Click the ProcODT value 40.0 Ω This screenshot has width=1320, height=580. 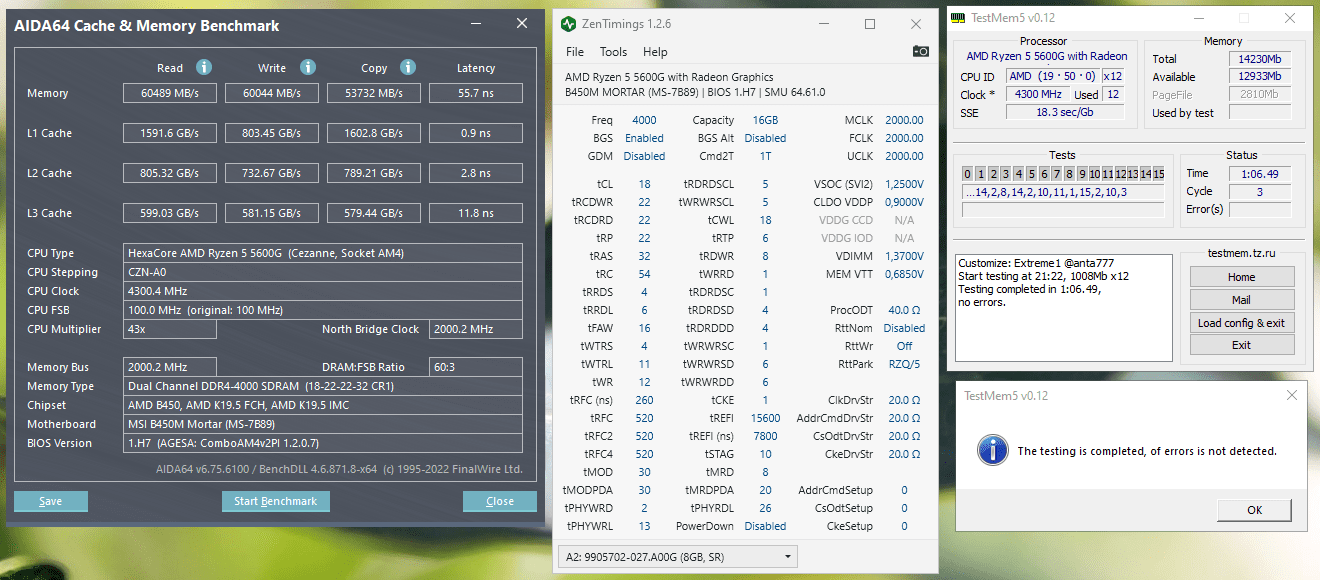tap(905, 310)
